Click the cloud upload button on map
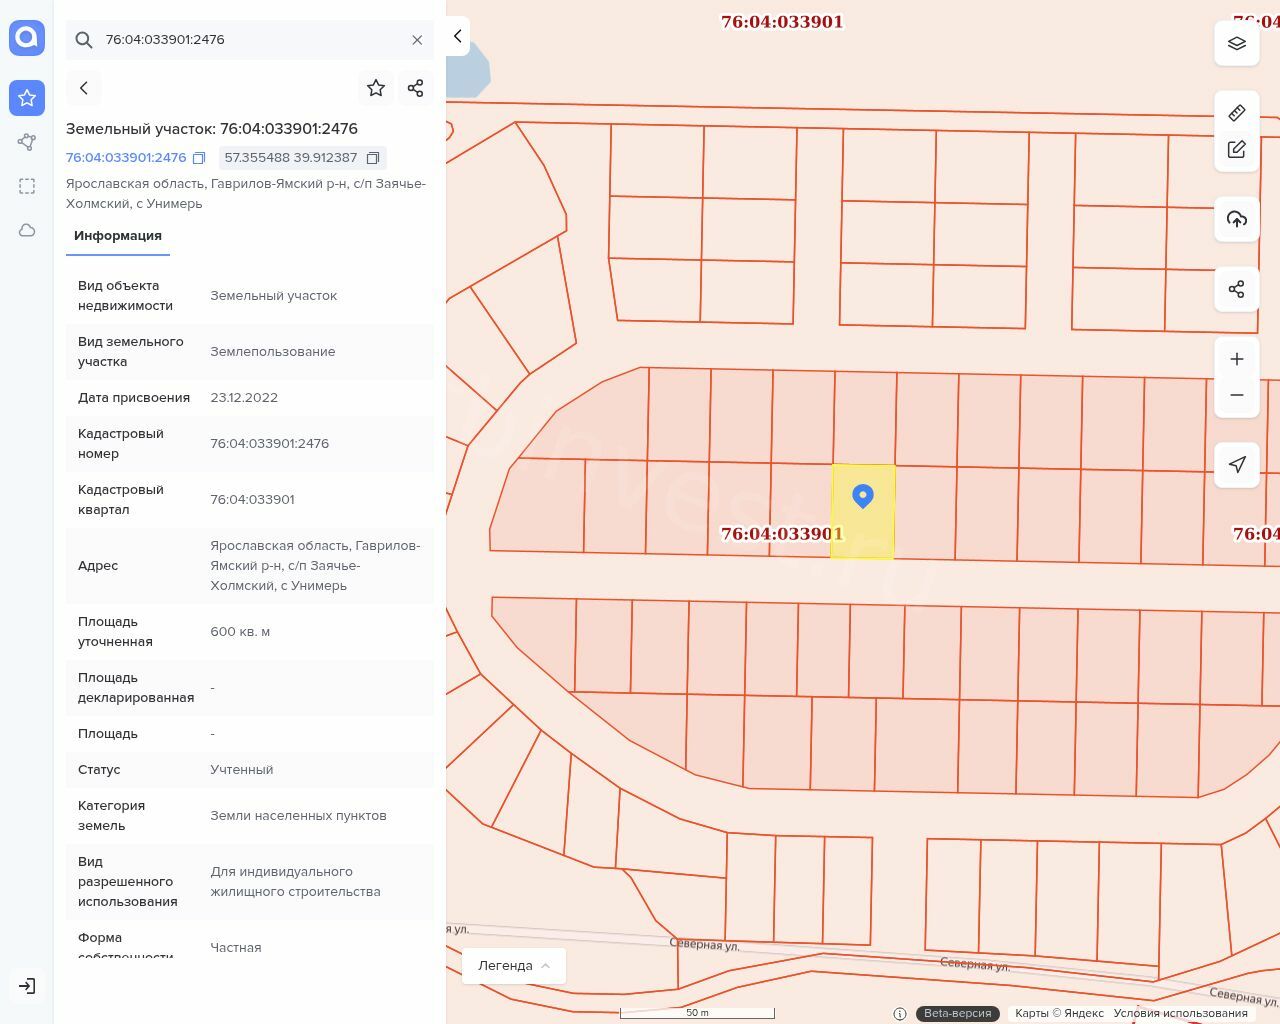 [1237, 219]
